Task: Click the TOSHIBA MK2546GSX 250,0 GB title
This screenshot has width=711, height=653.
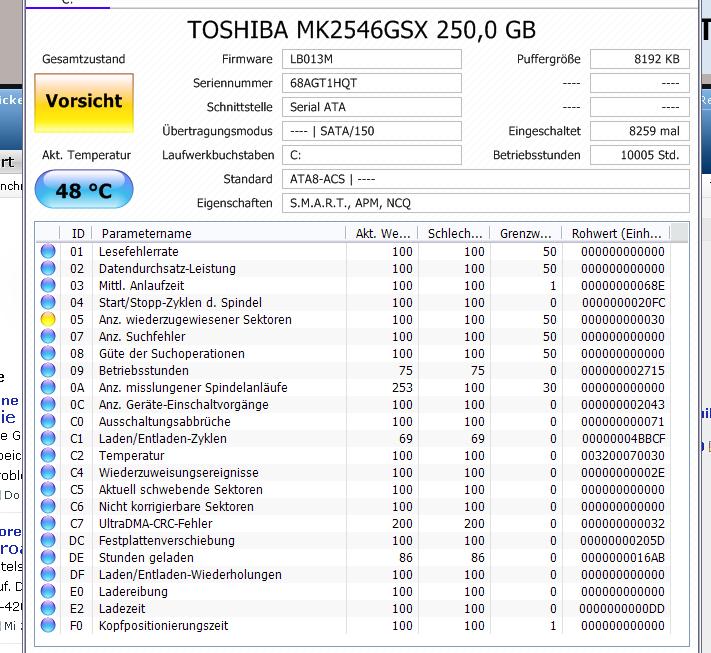Action: (x=361, y=30)
